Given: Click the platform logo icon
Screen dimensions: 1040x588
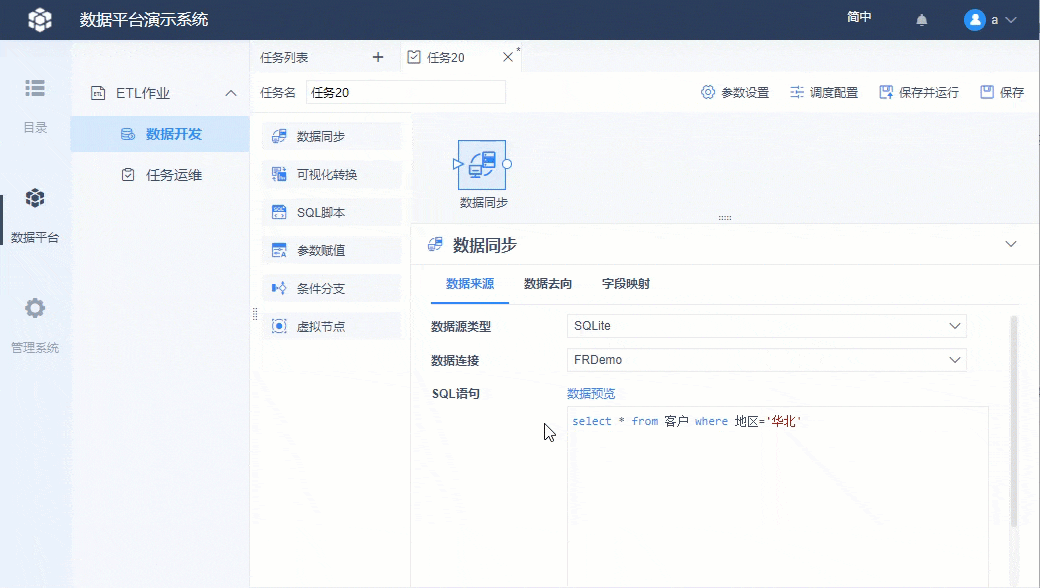Looking at the screenshot, I should (x=40, y=20).
